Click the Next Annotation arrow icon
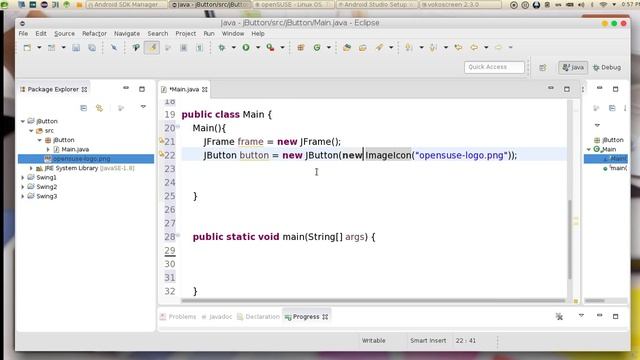This screenshot has height=360, width=640. point(409,48)
